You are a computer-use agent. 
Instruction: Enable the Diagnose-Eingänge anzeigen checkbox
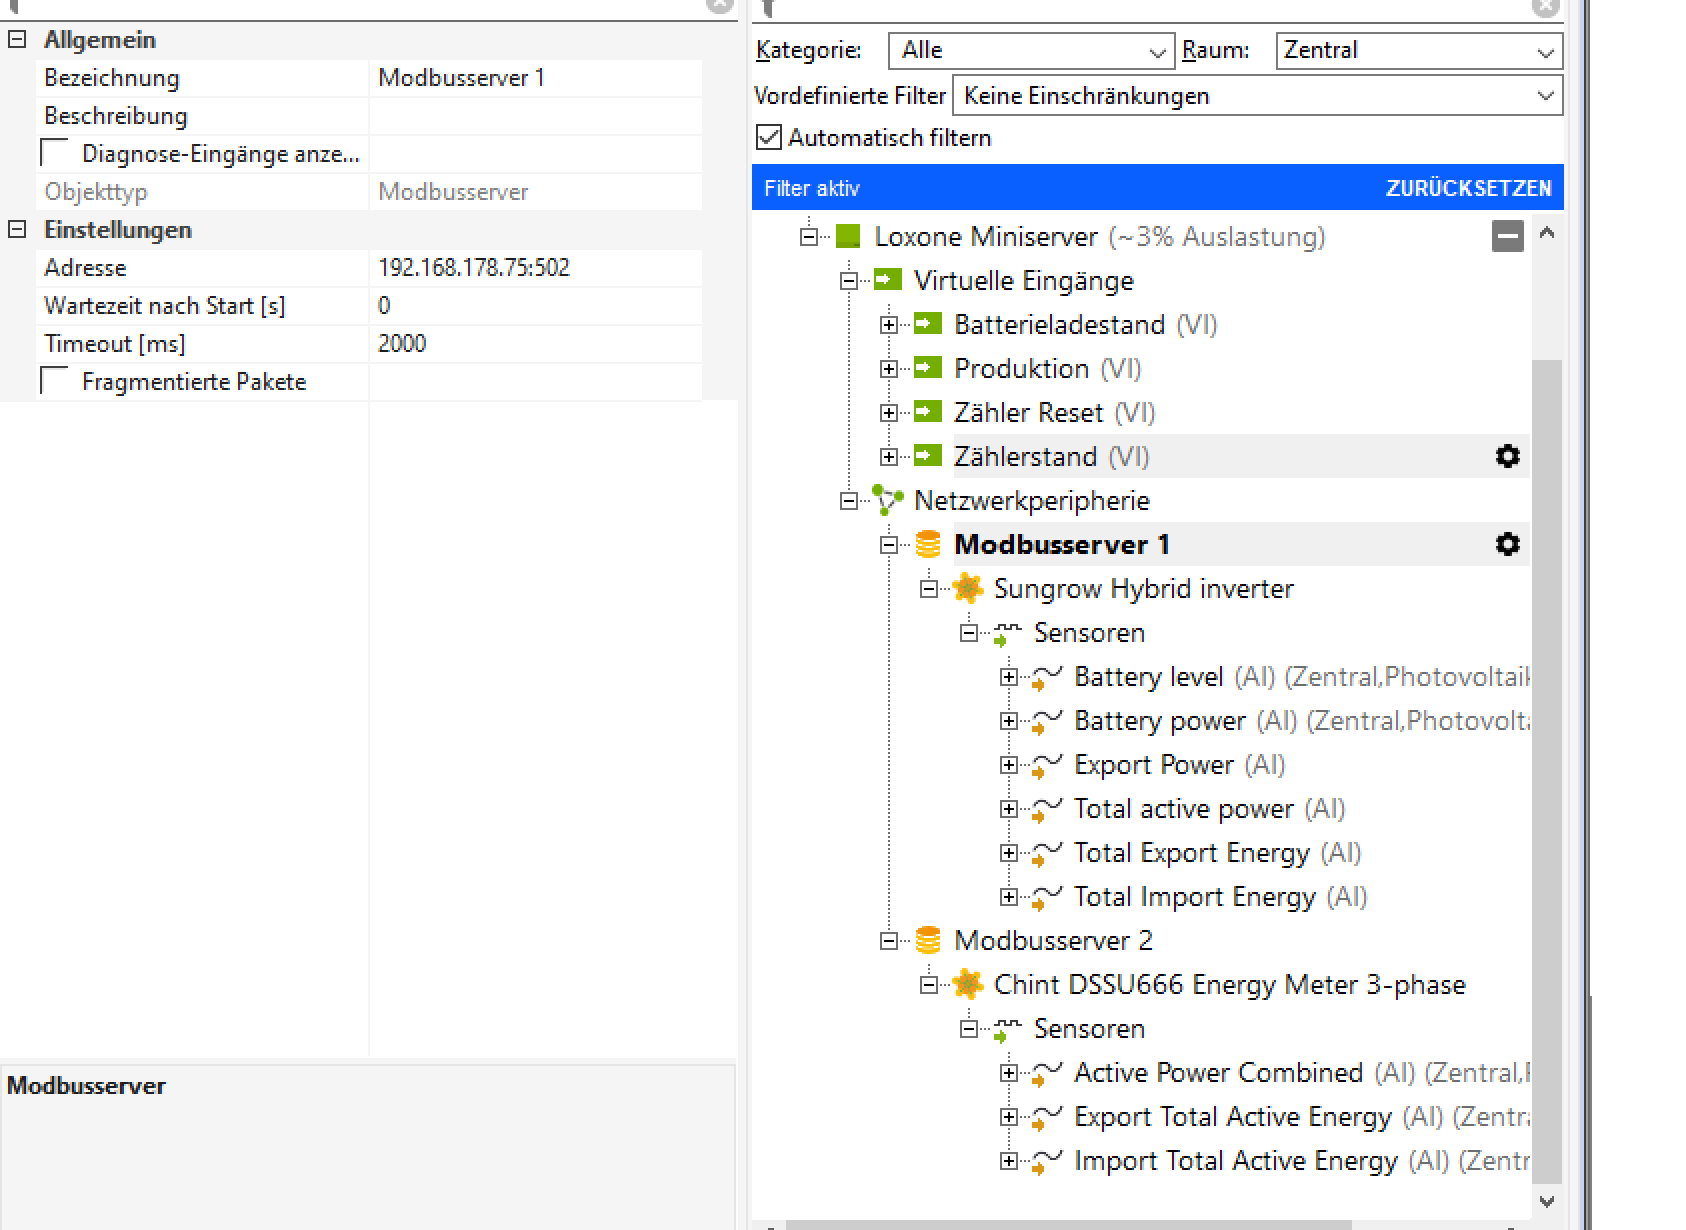(55, 153)
